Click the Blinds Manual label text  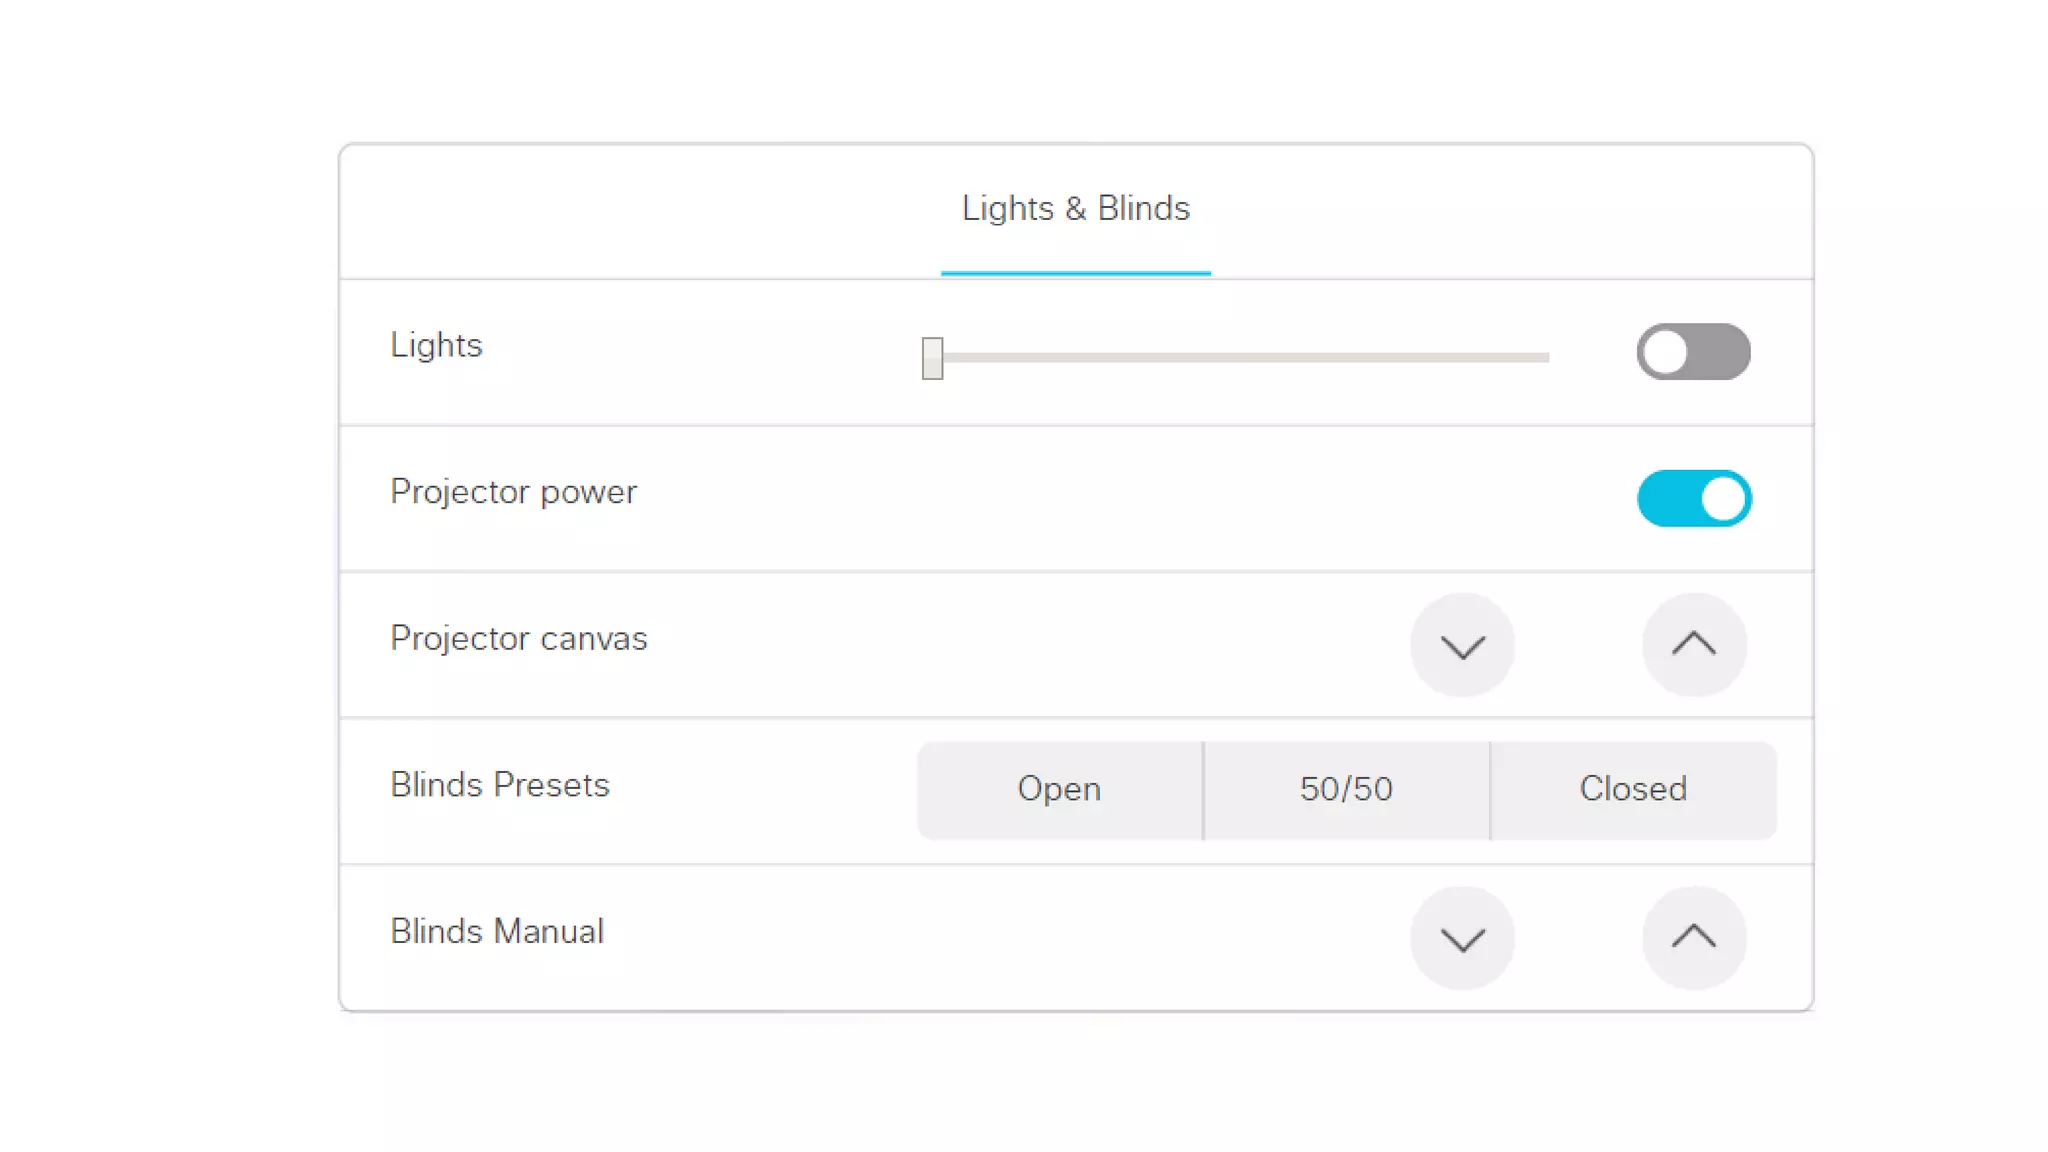496,931
